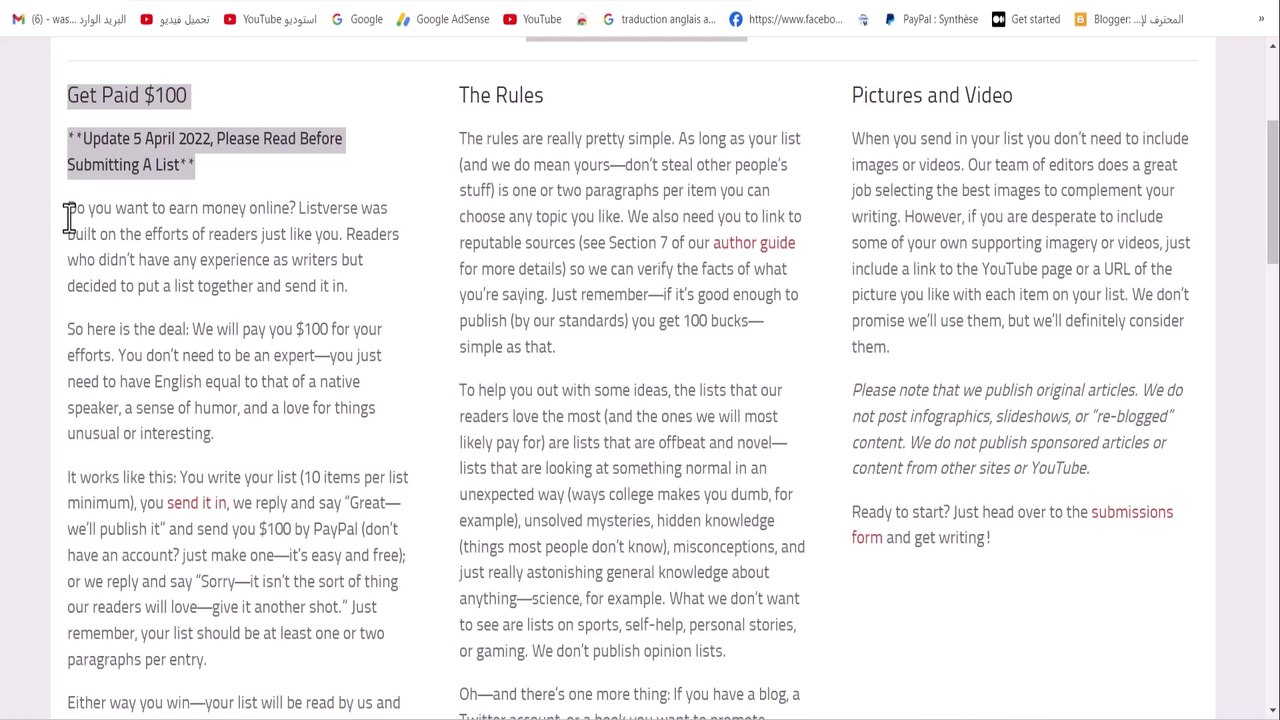Open the Blogger bookmark
The height and width of the screenshot is (720, 1280).
(x=1129, y=19)
